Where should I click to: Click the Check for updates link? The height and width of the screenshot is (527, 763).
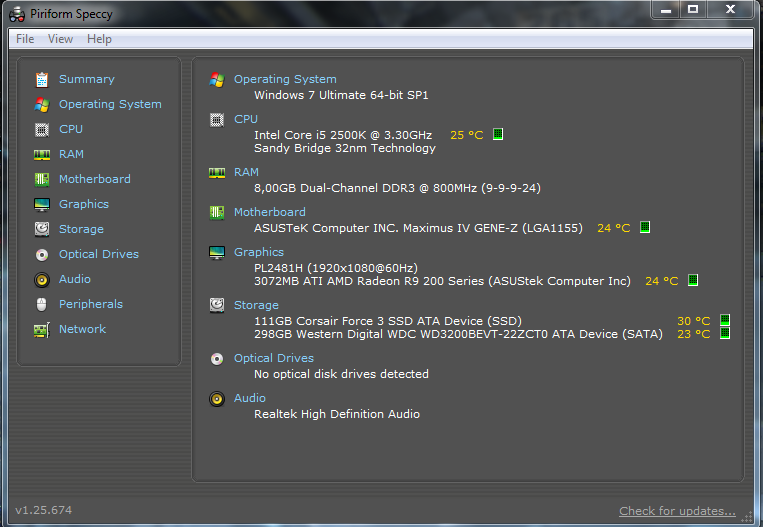677,511
